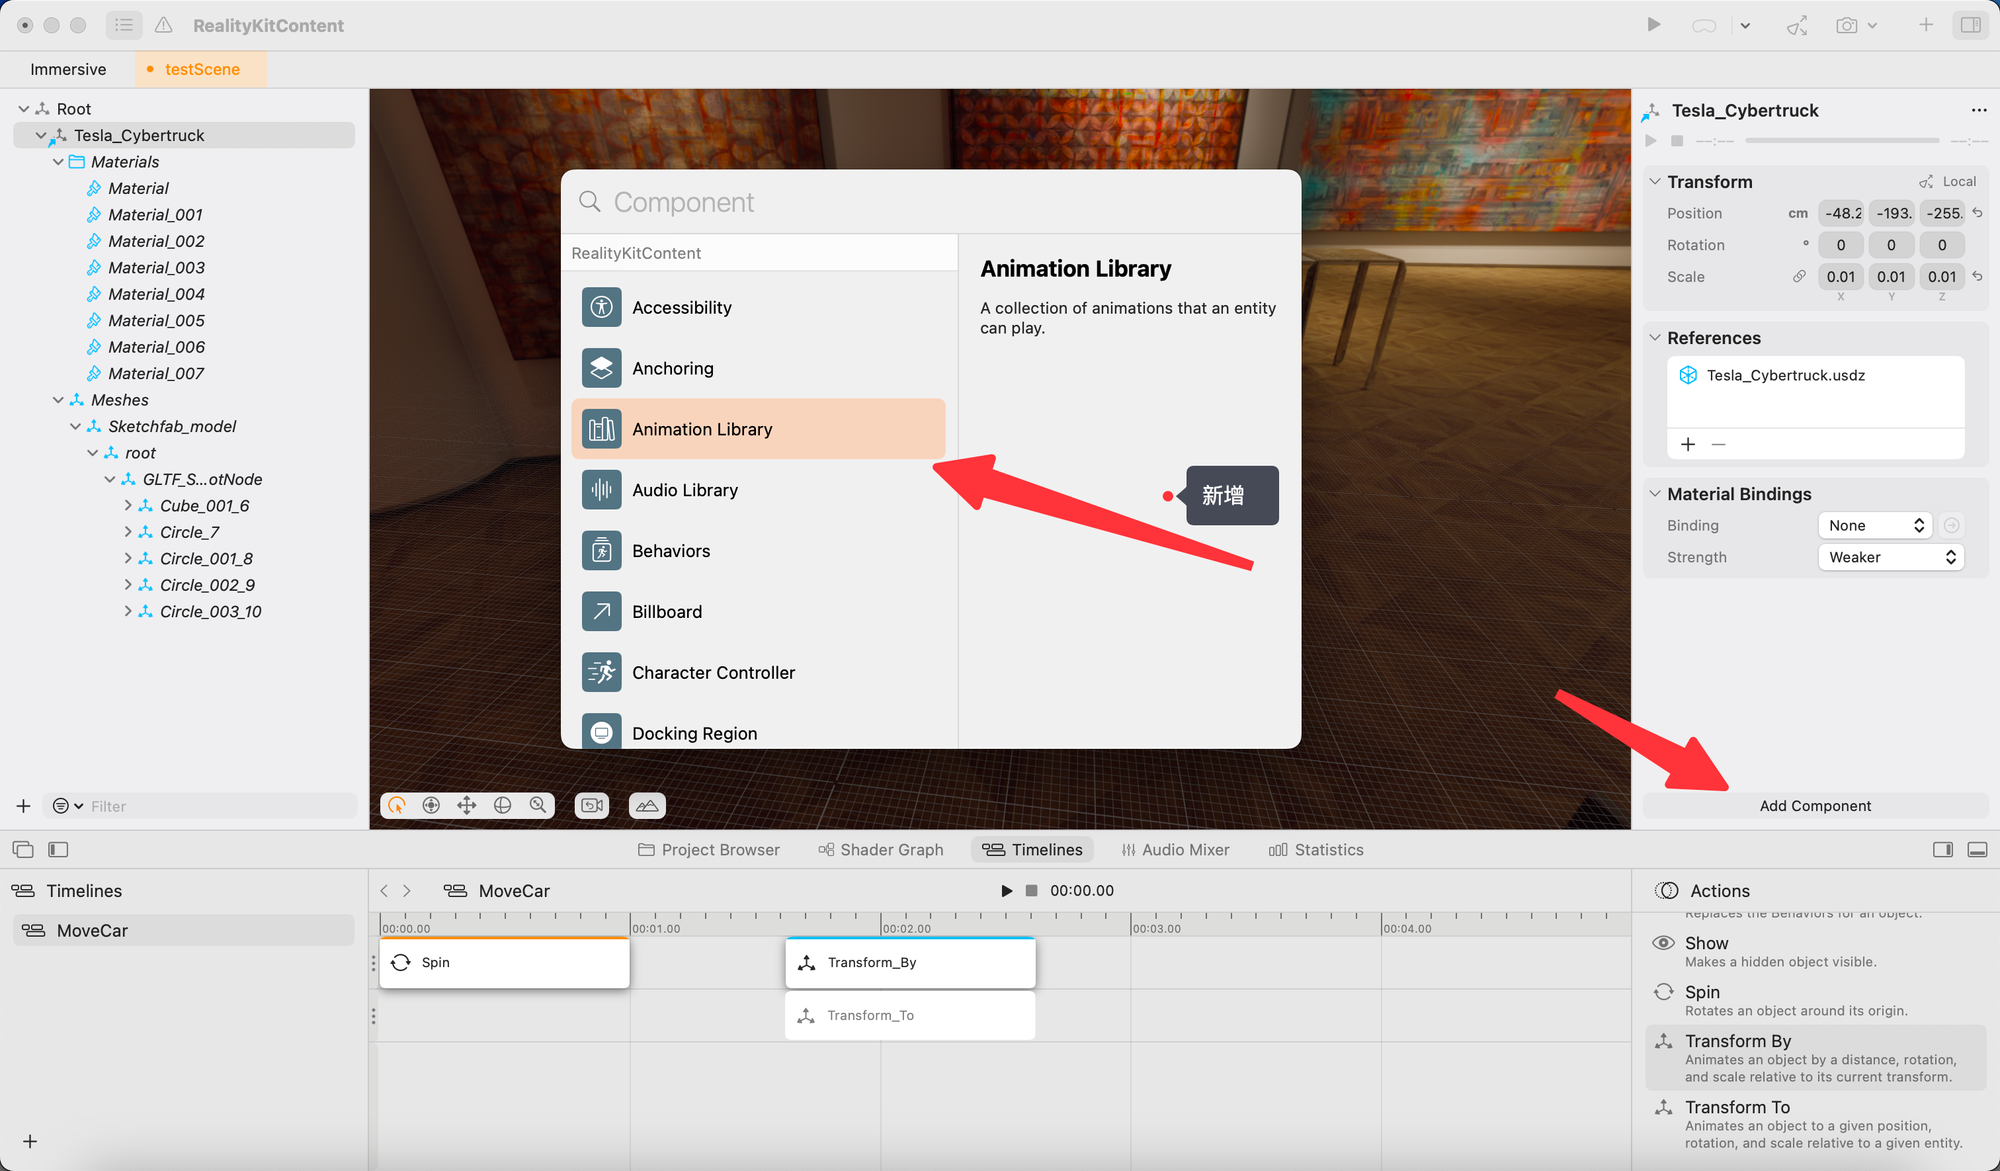Toggle Local transform space

coord(1948,182)
